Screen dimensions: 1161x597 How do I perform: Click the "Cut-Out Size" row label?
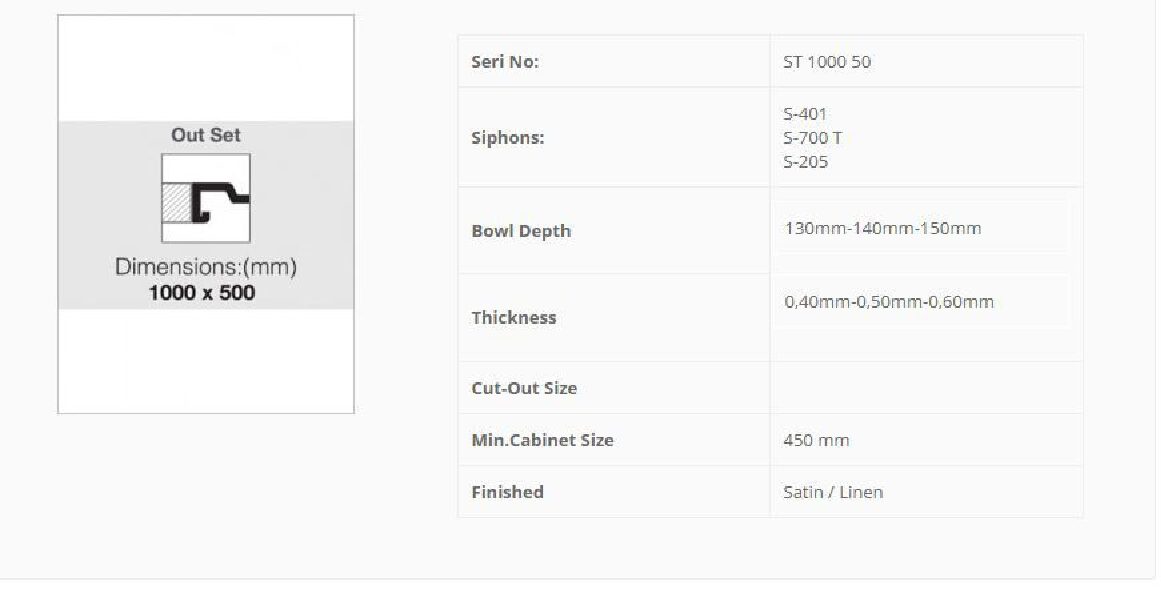coord(524,388)
